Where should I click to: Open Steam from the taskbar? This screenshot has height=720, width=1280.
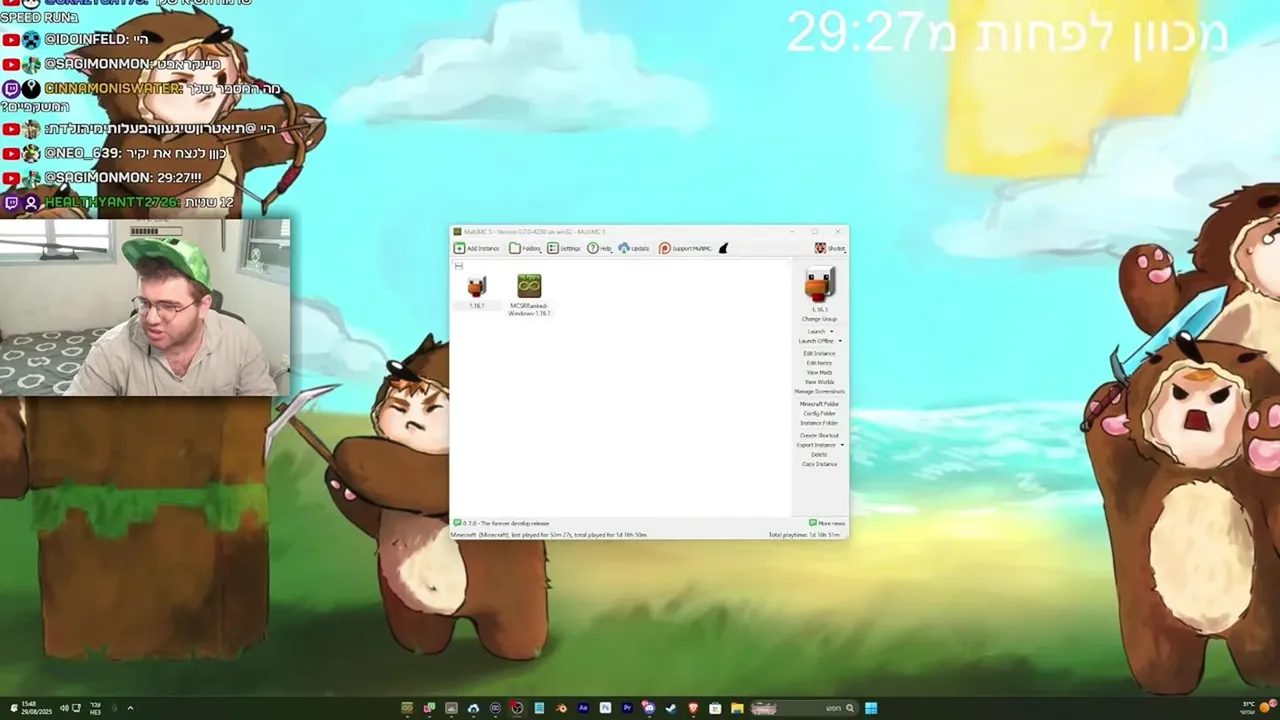point(671,708)
